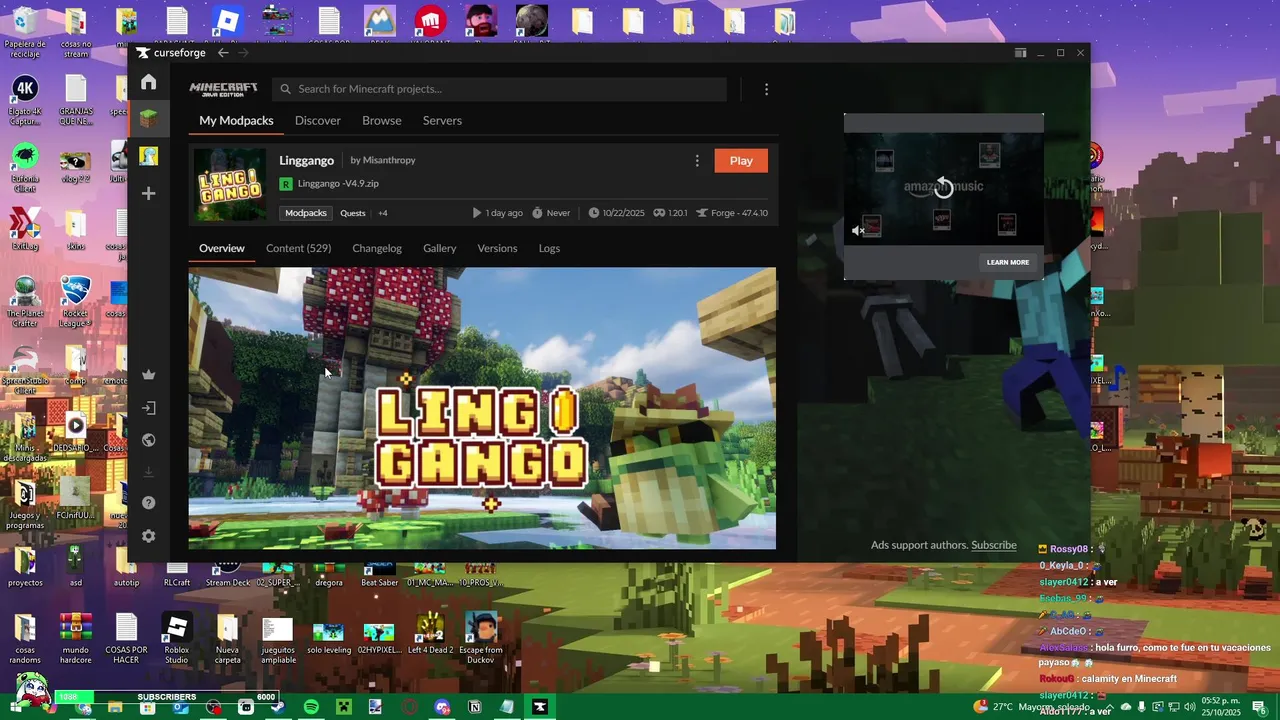Open the Browse tab
This screenshot has width=1280, height=720.
pyautogui.click(x=382, y=120)
